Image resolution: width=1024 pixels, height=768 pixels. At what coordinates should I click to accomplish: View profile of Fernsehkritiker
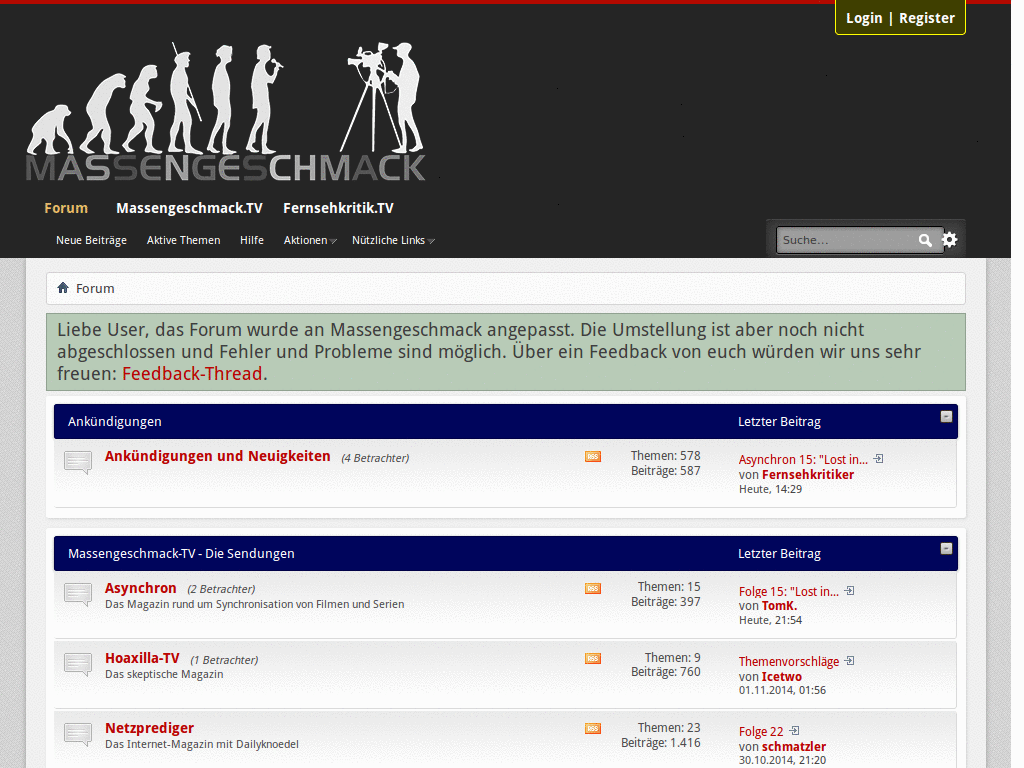(808, 475)
